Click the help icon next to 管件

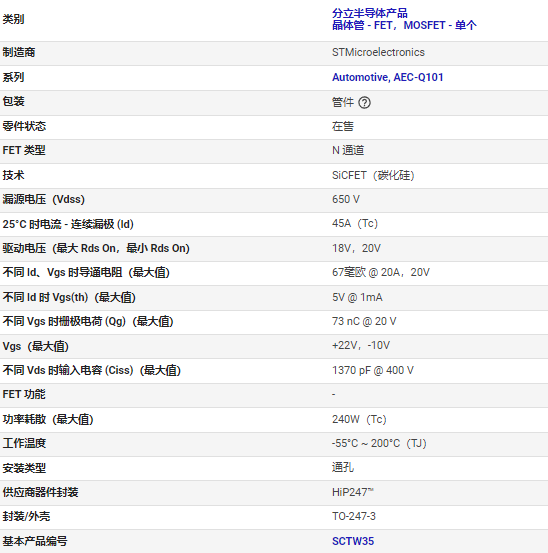click(x=364, y=103)
